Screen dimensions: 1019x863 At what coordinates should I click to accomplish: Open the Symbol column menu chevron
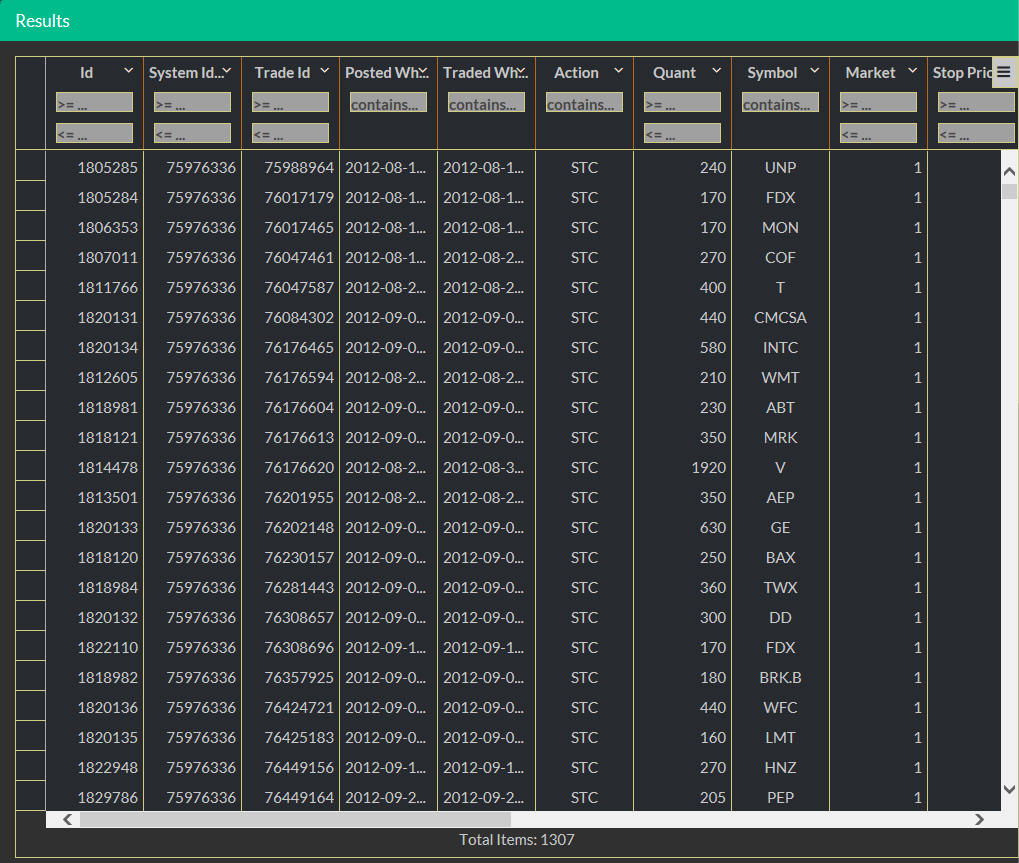[x=814, y=71]
